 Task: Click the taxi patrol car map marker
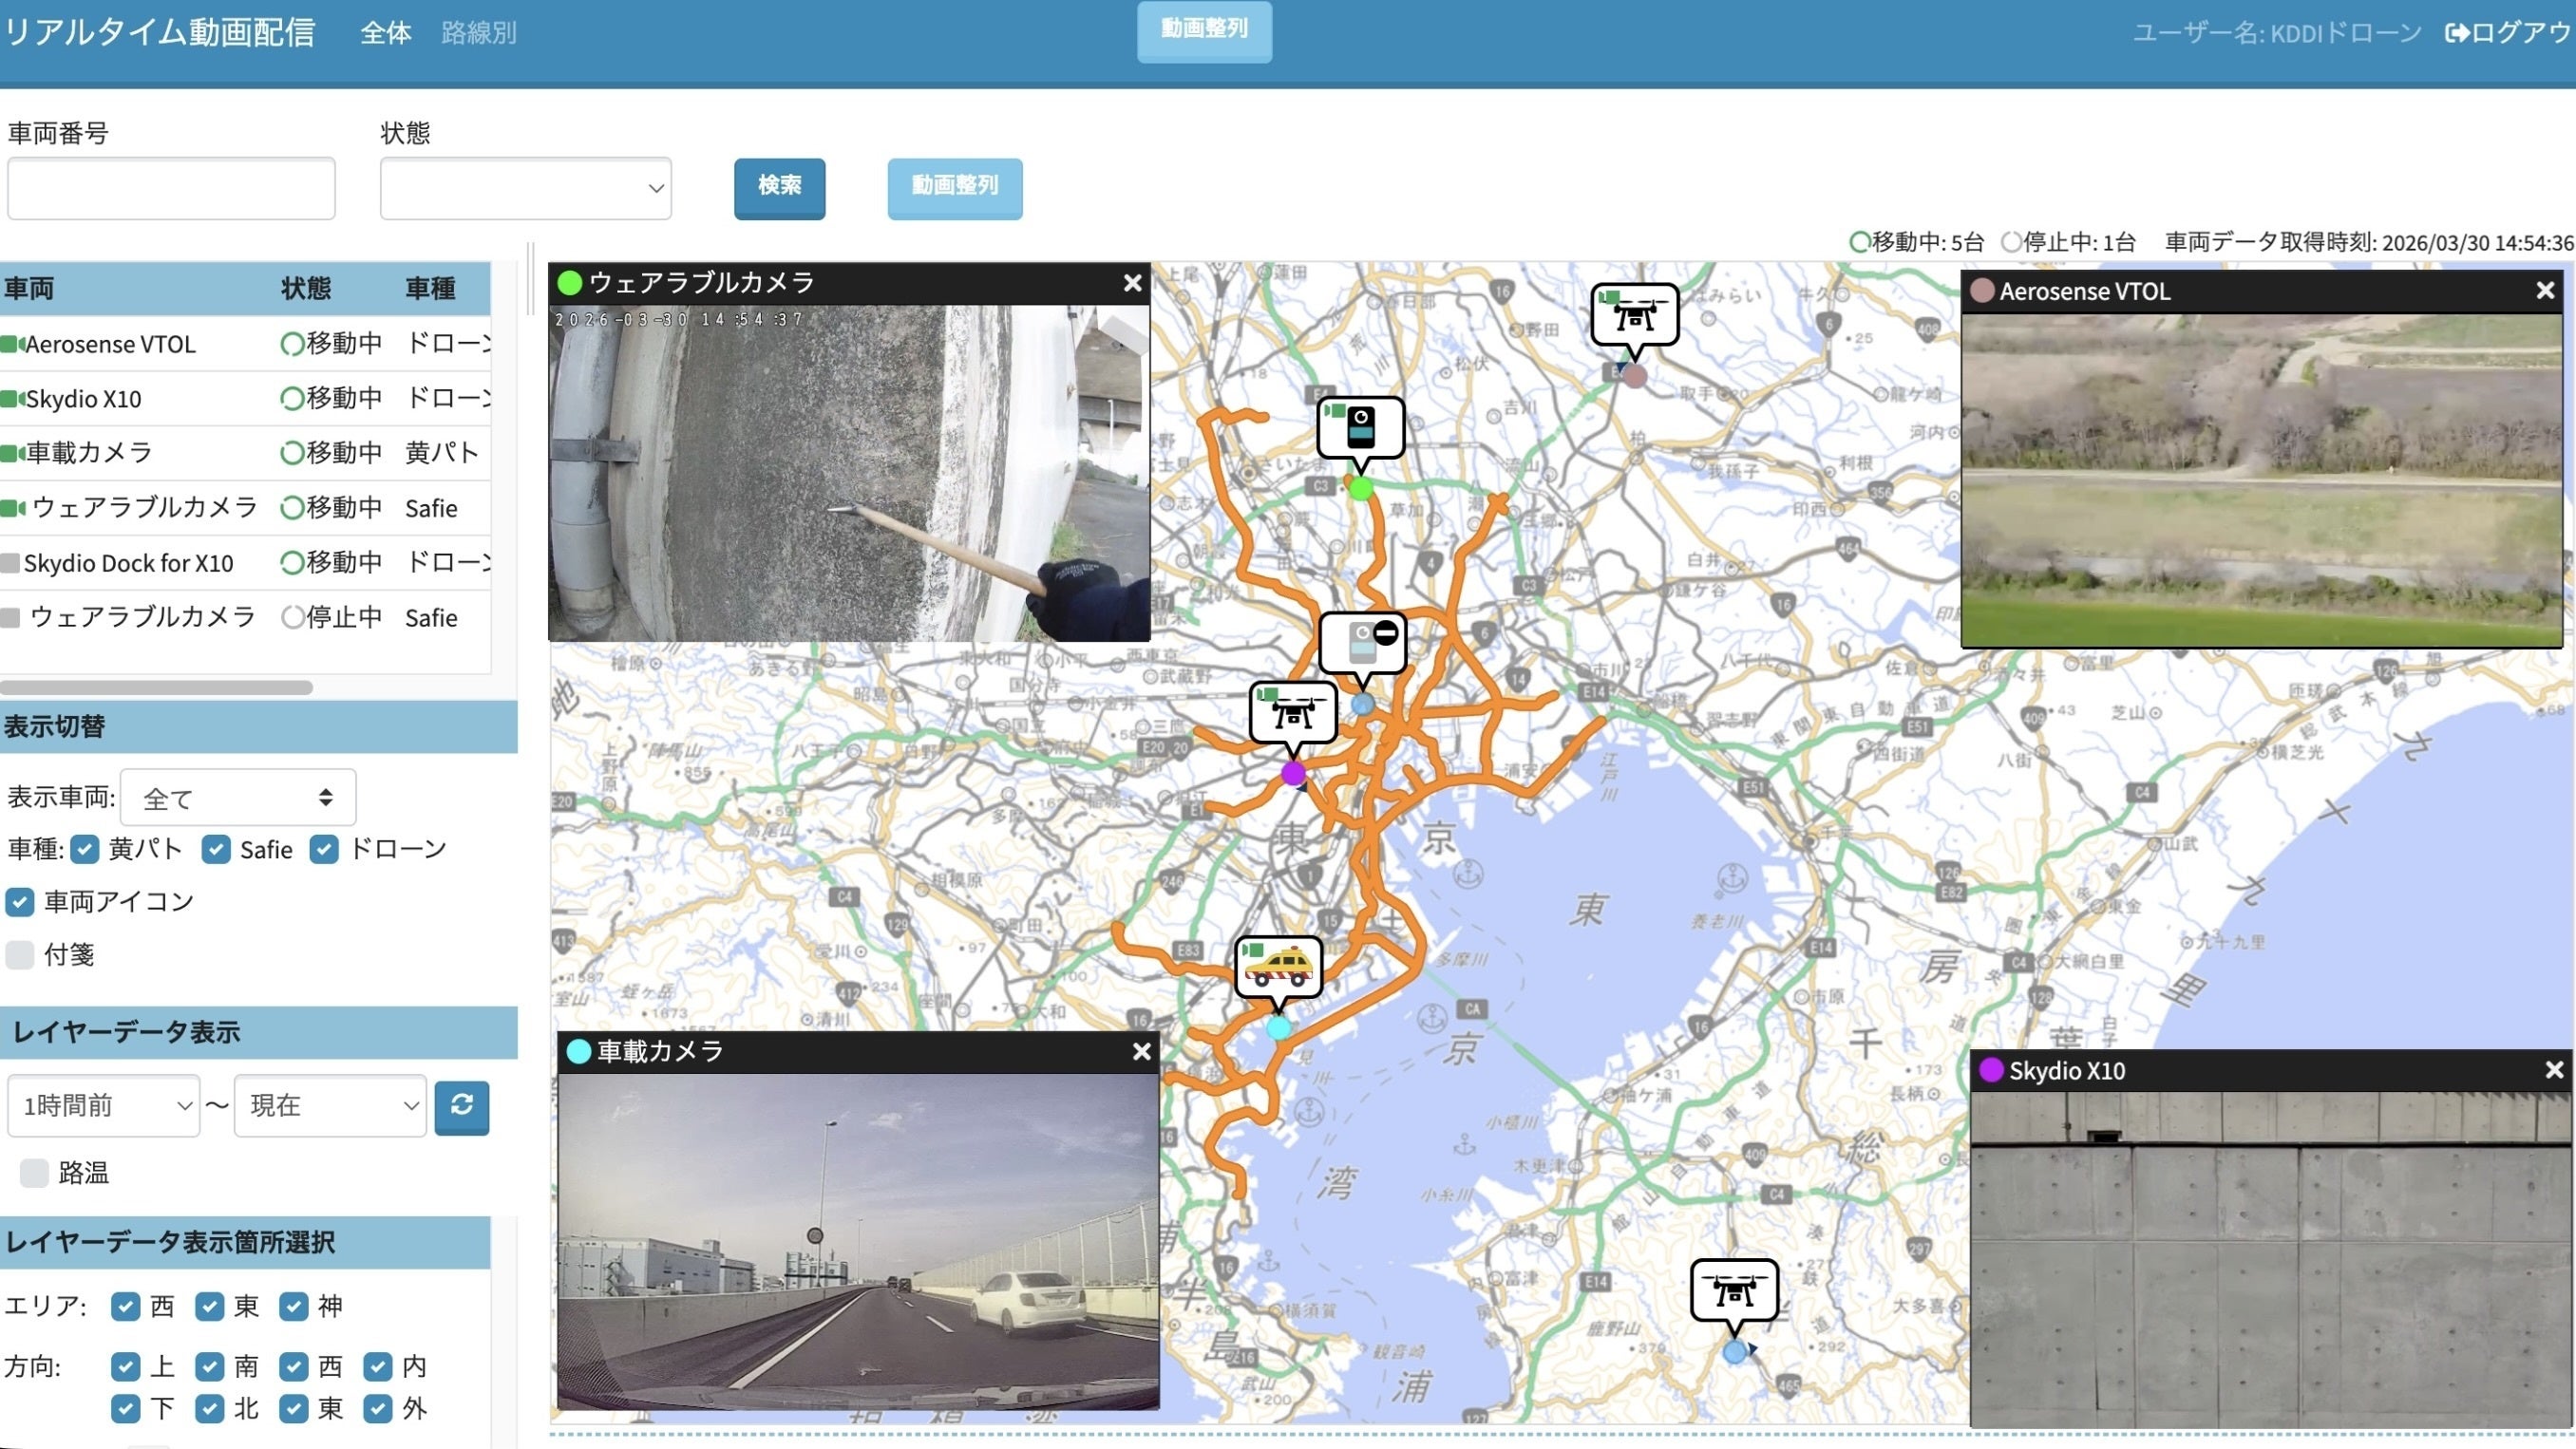point(1278,967)
